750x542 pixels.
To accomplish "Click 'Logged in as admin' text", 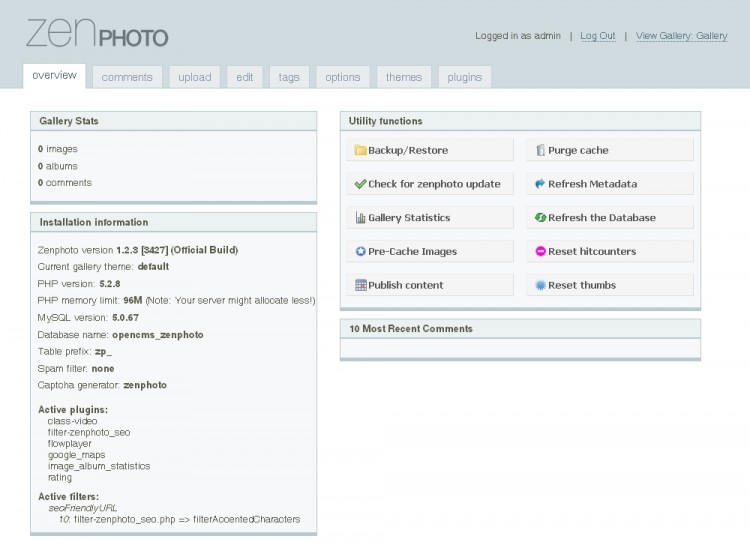I will point(518,36).
